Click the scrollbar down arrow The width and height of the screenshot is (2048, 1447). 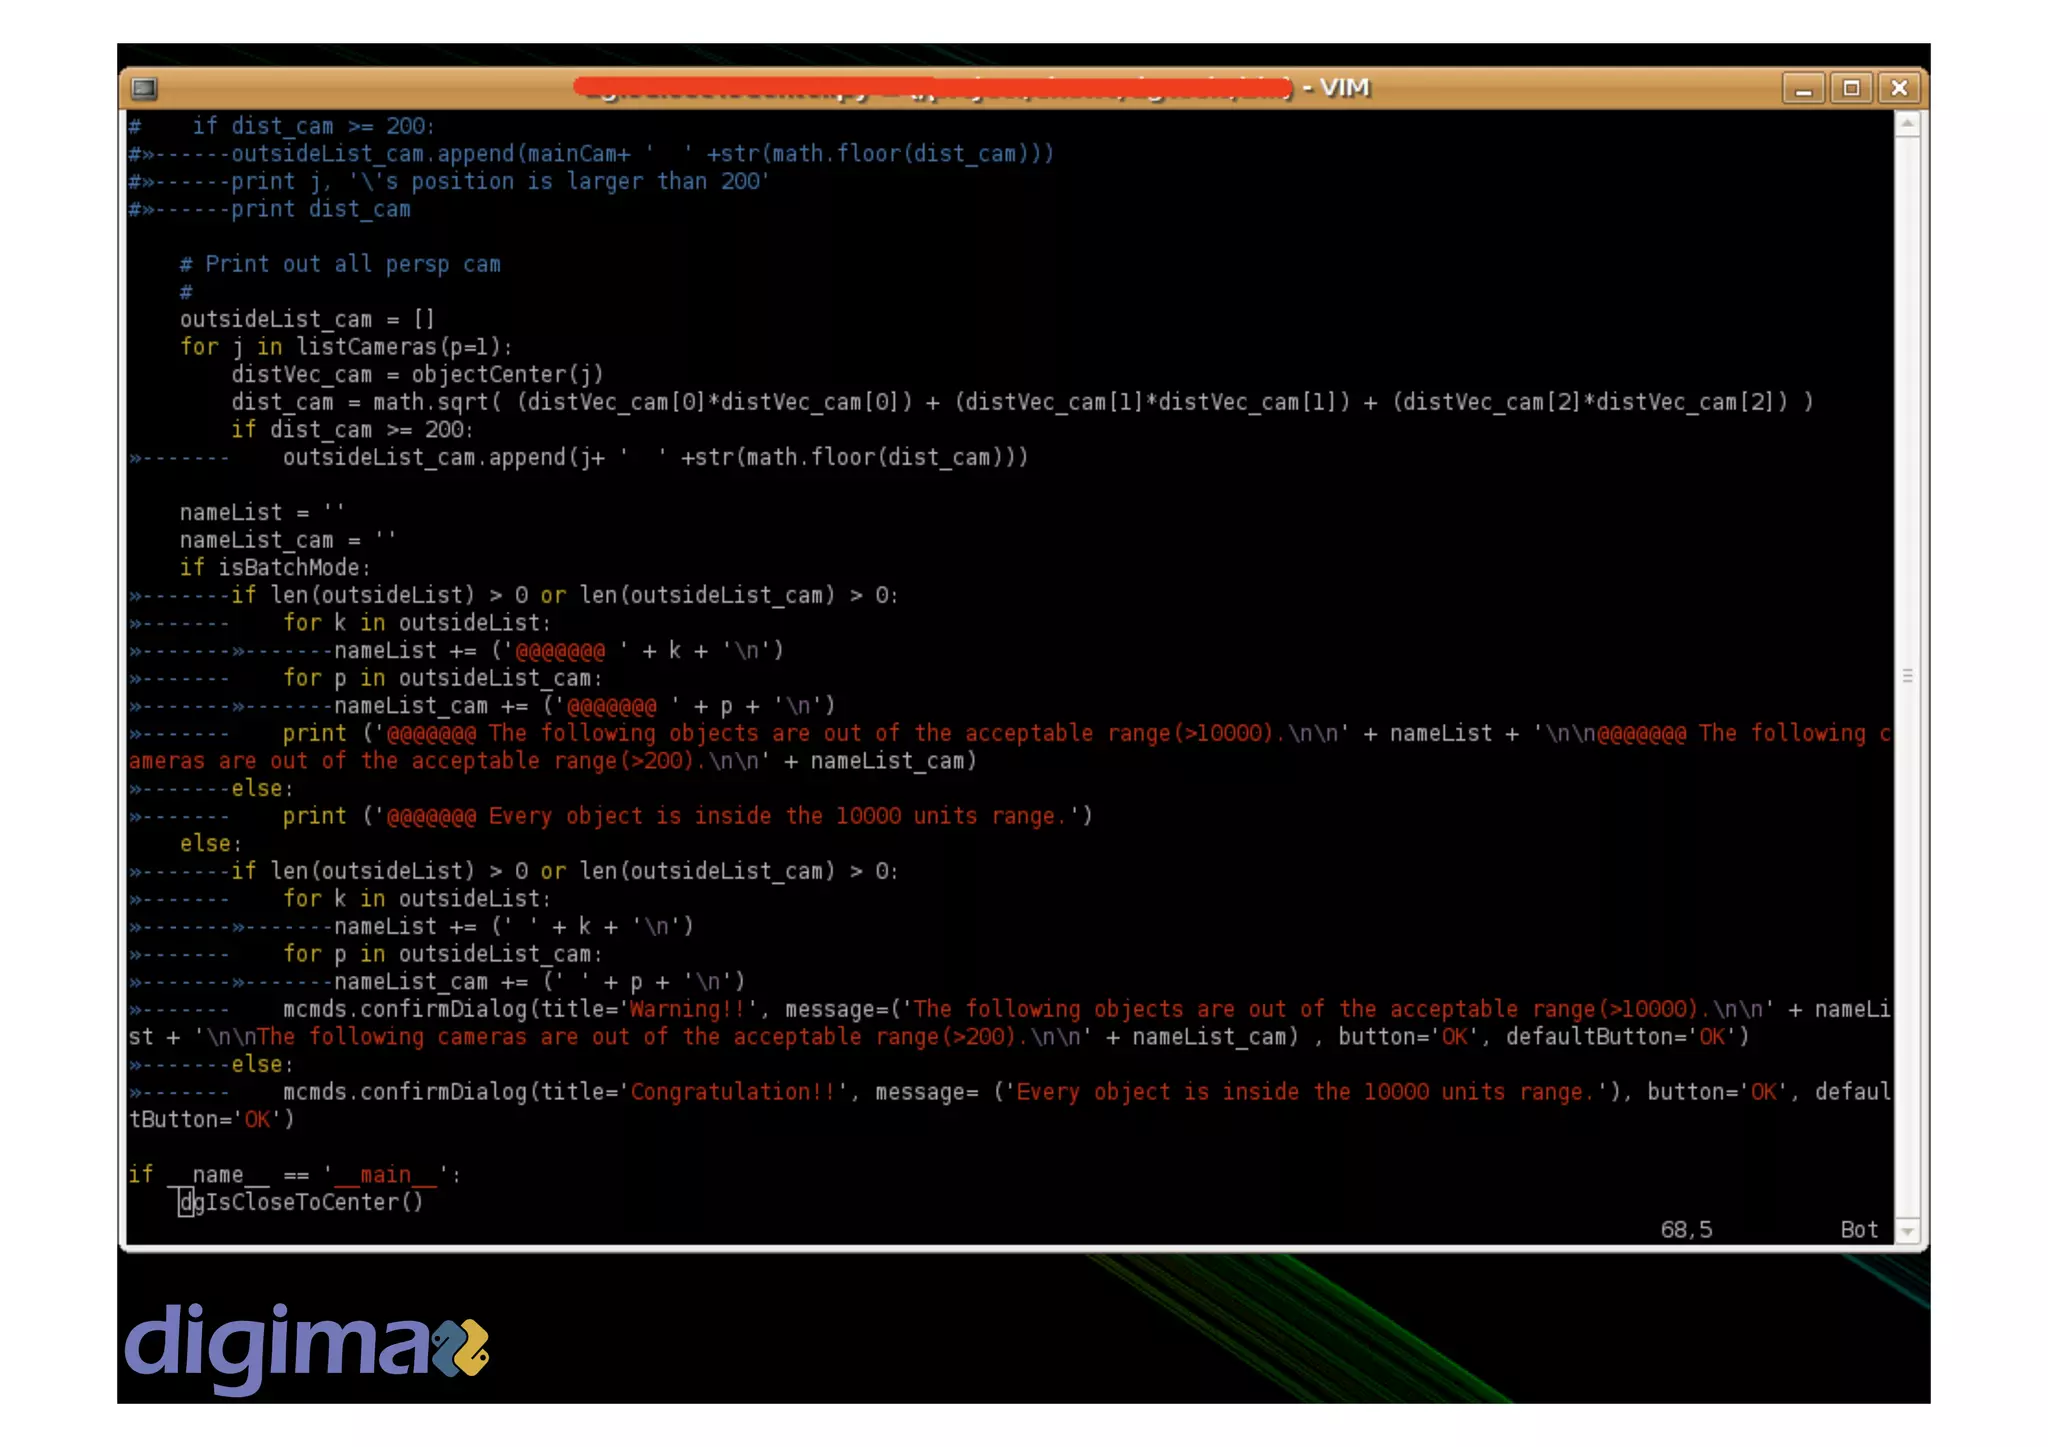pos(1908,1231)
